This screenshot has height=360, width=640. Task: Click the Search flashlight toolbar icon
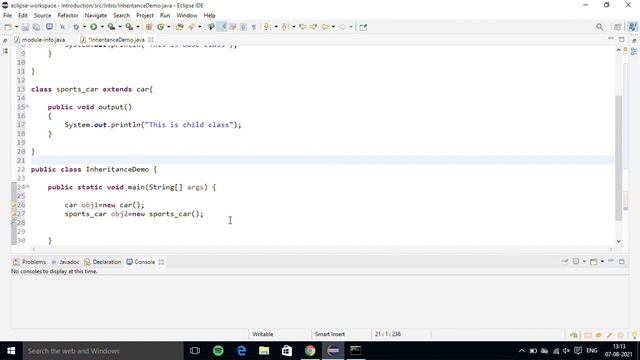click(191, 27)
